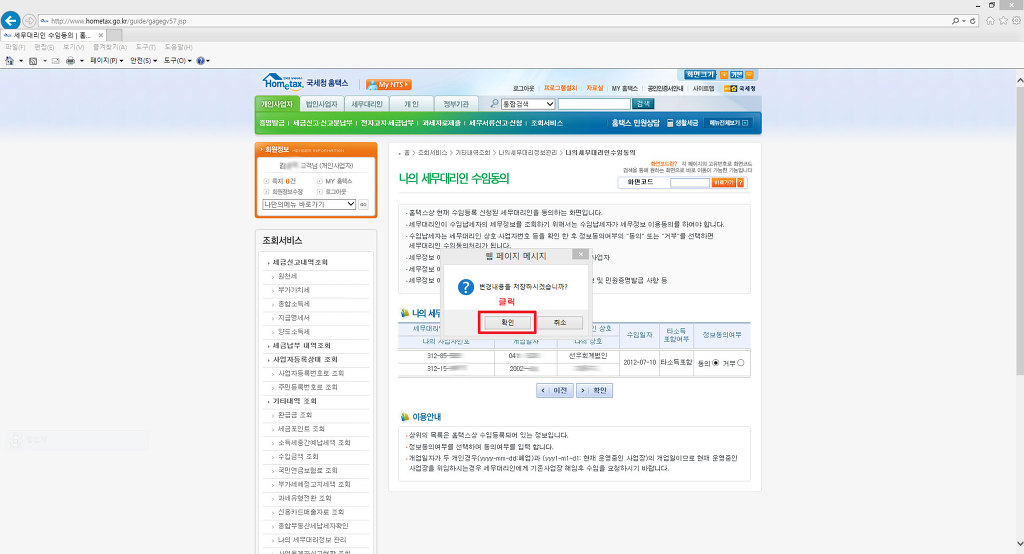Click the orange question mark beside 바로가기
This screenshot has width=1024, height=554.
[x=741, y=183]
